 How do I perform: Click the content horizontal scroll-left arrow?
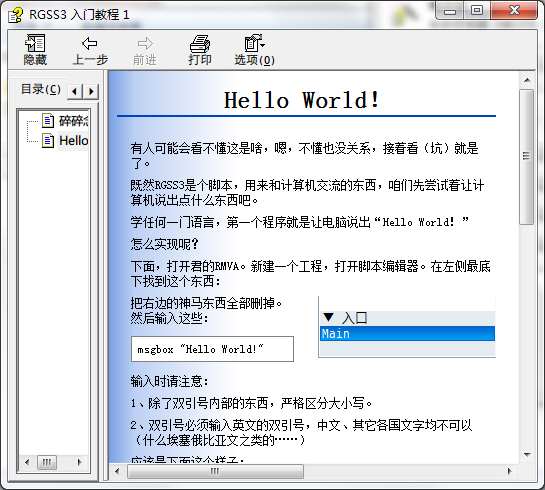(x=117, y=471)
